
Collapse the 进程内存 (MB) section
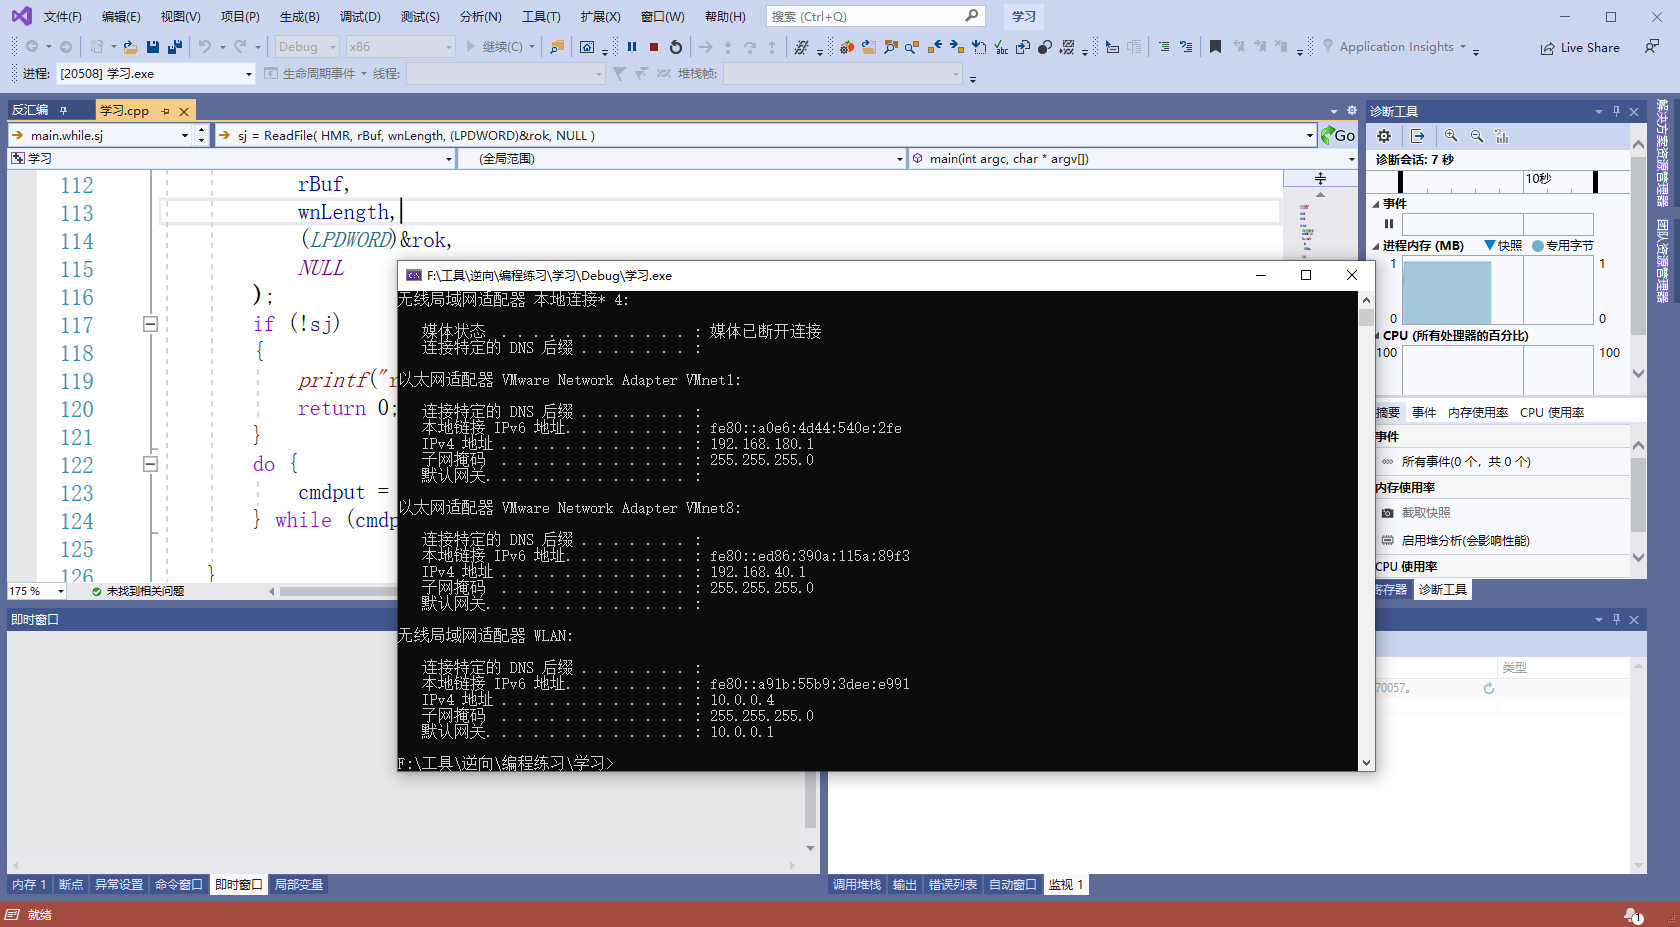click(1376, 246)
